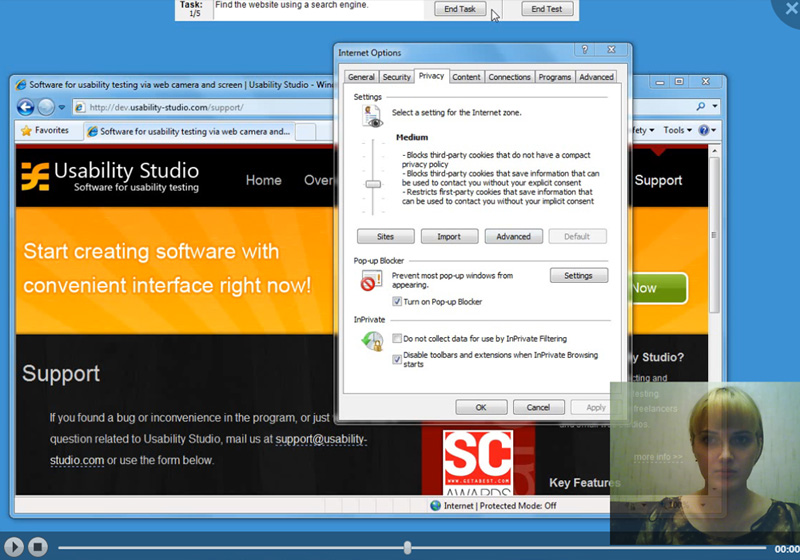Click the SC Awards badge image
Image resolution: width=800 pixels, height=560 pixels.
tap(478, 462)
